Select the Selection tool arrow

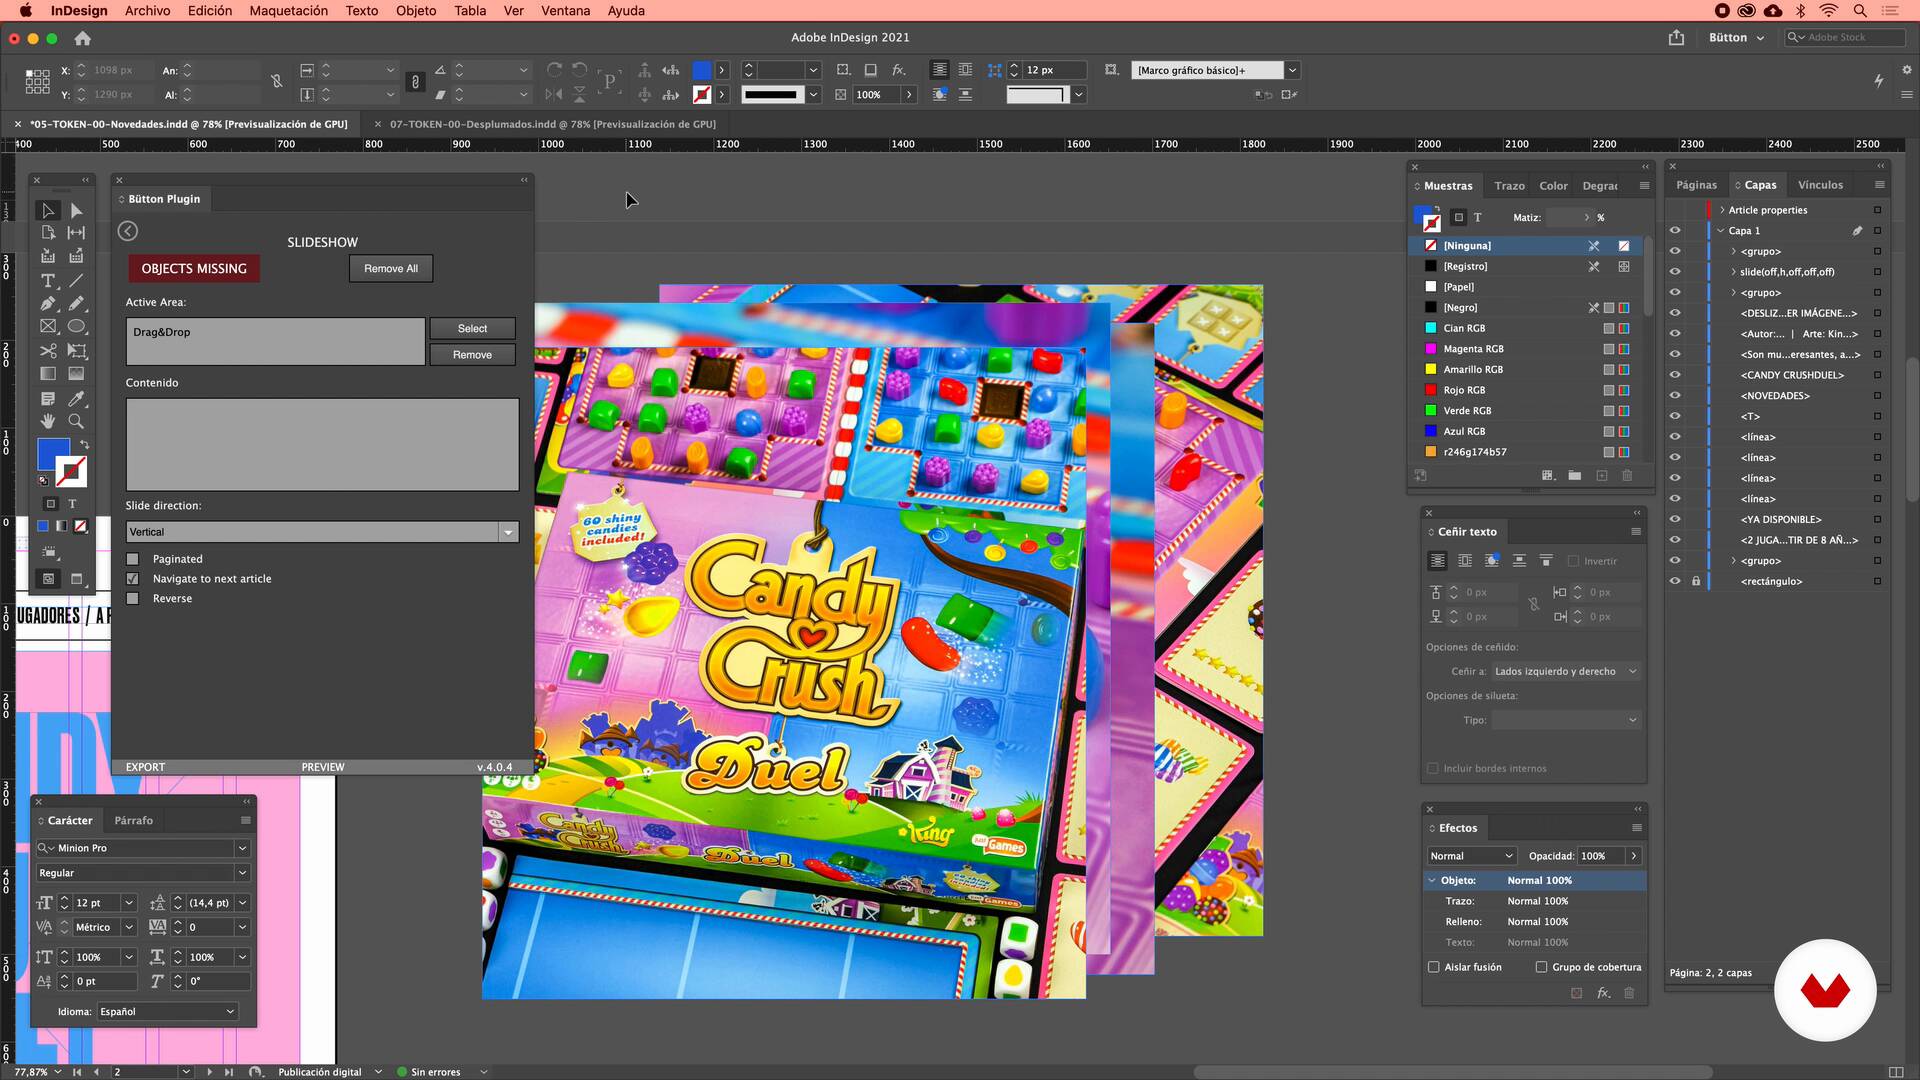pyautogui.click(x=47, y=210)
